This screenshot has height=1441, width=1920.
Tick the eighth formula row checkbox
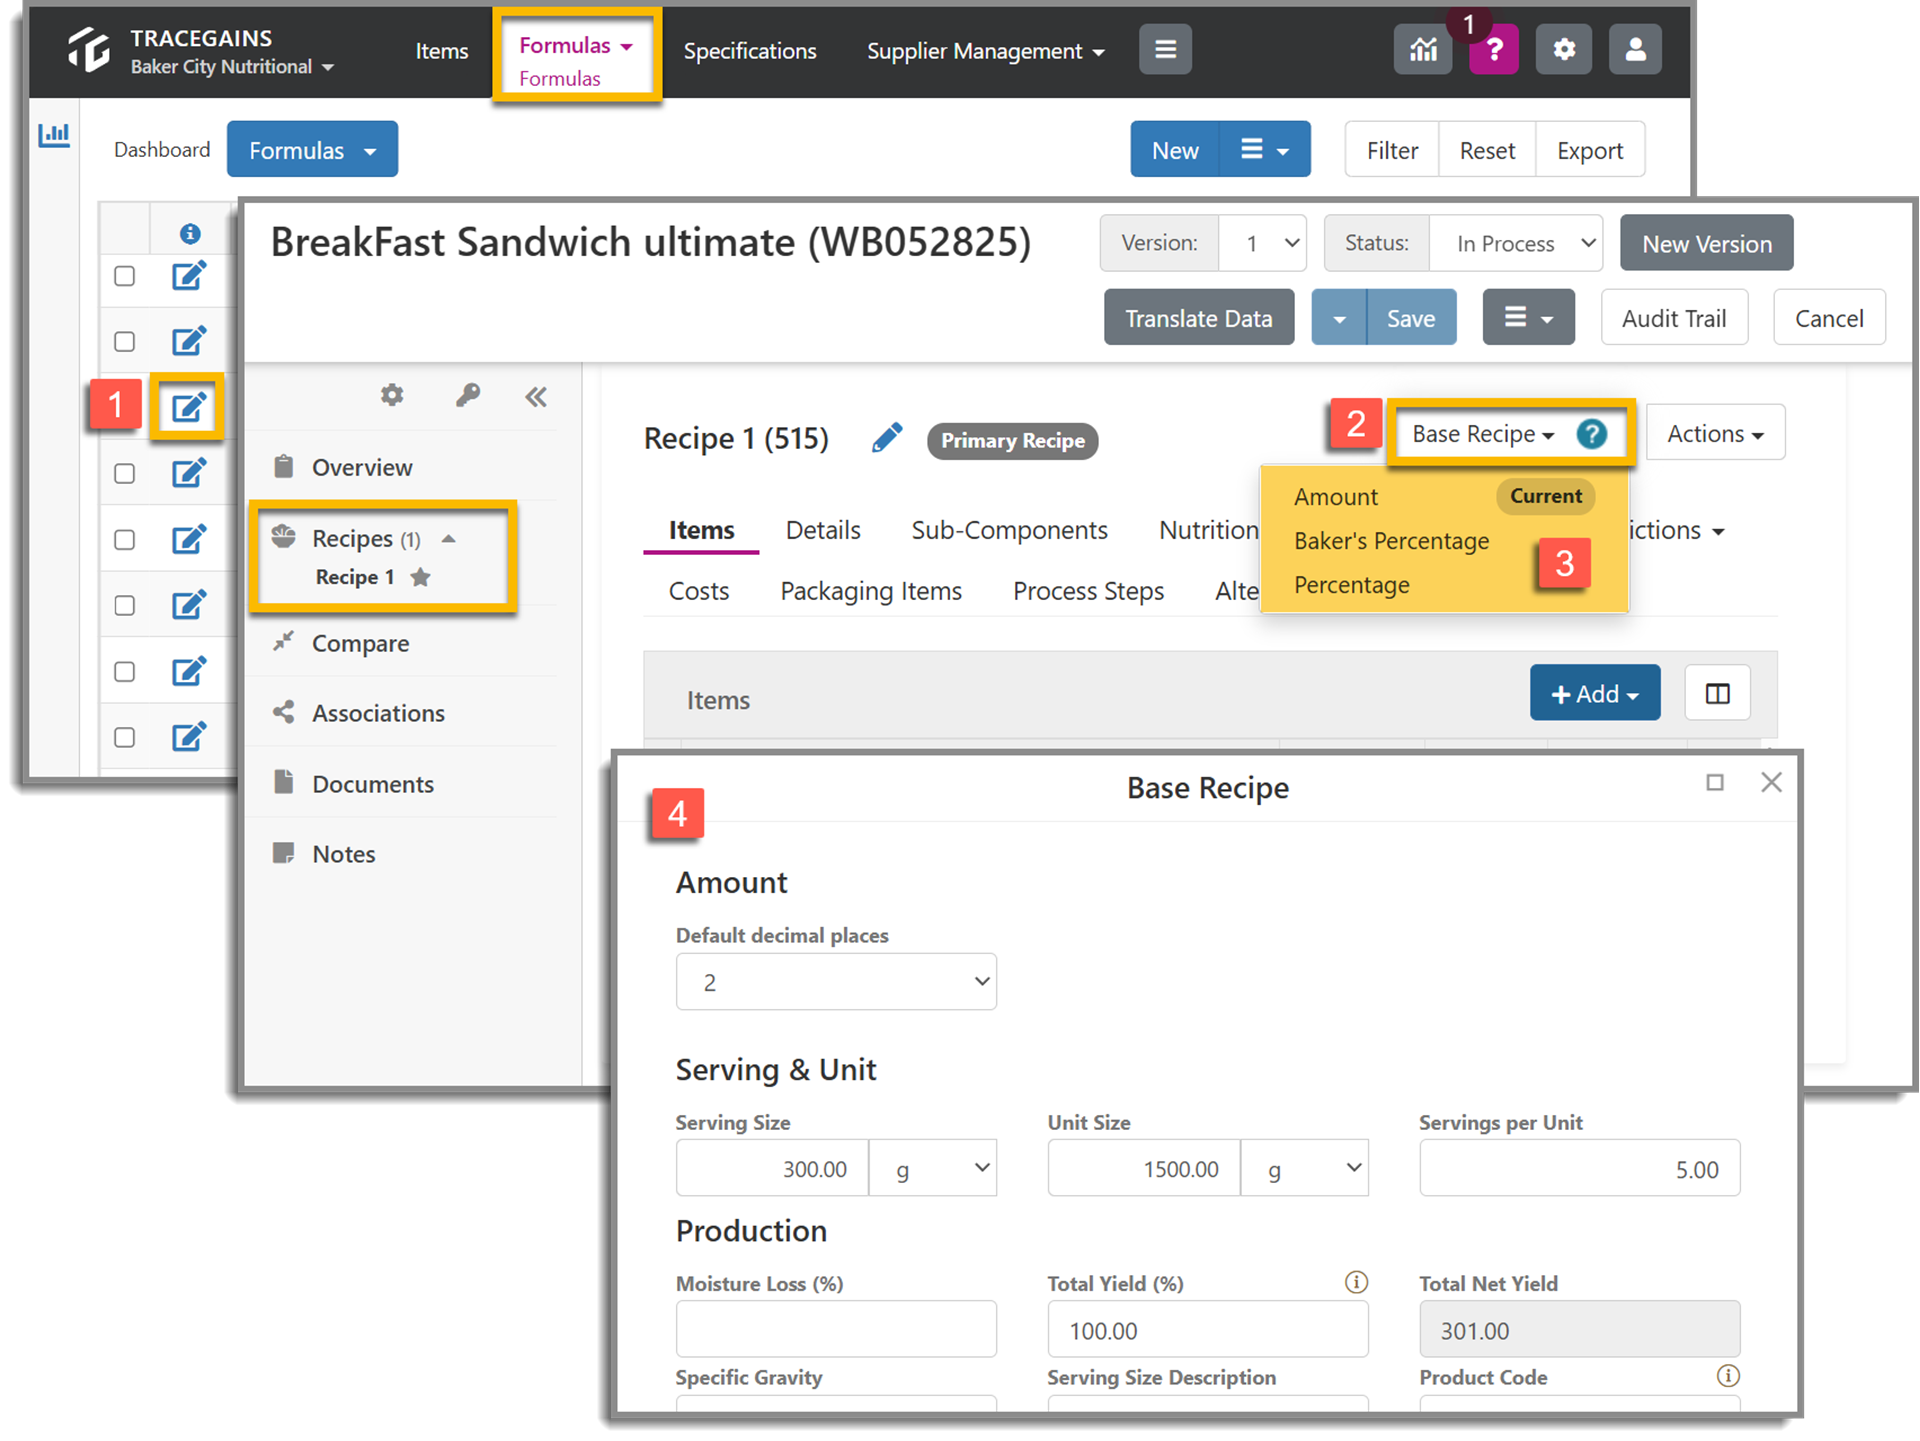[125, 738]
